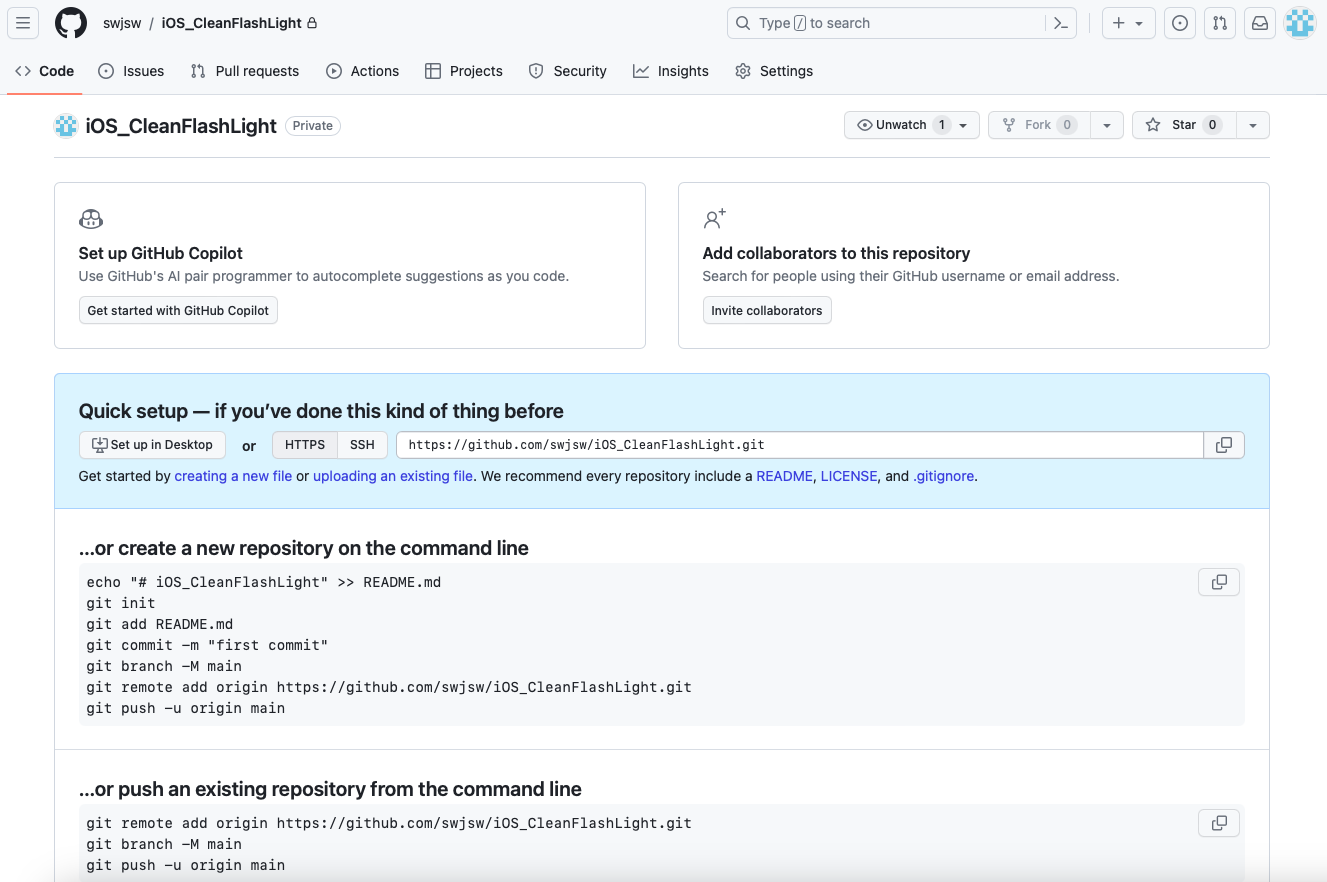Select the Code tab
The image size is (1327, 882).
tap(45, 71)
